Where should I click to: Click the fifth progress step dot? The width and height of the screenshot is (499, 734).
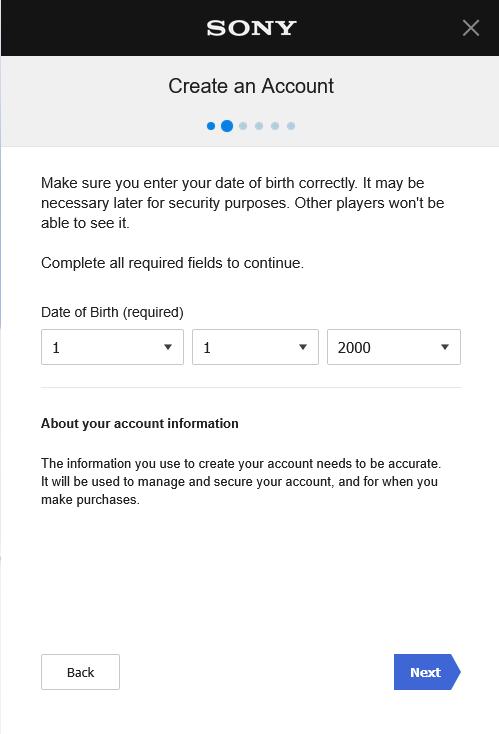pyautogui.click(x=275, y=126)
